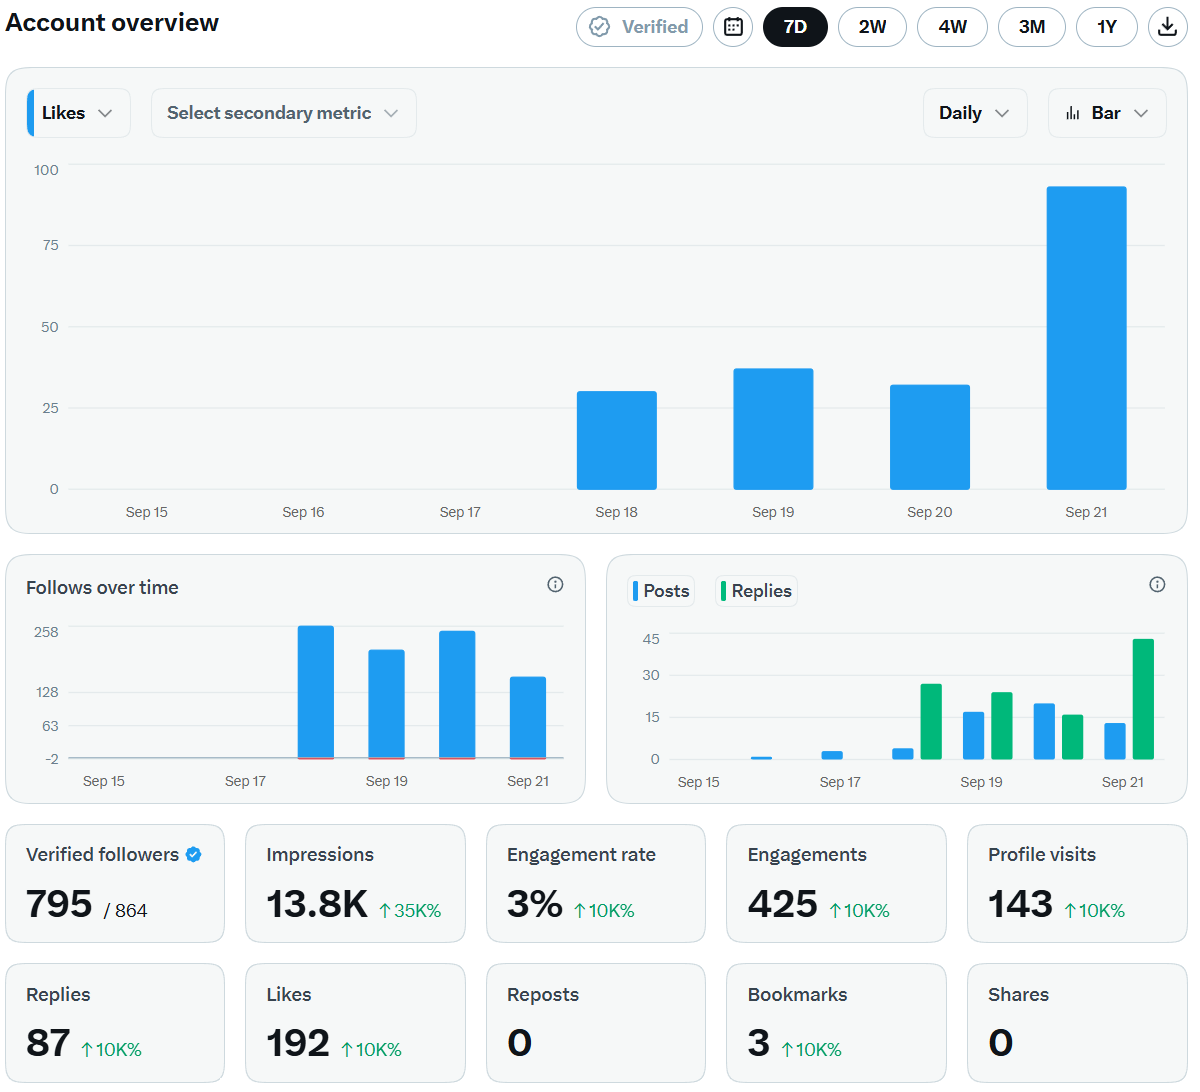The height and width of the screenshot is (1092, 1200).
Task: Click the Sep 20 Likes bar
Action: pyautogui.click(x=930, y=437)
